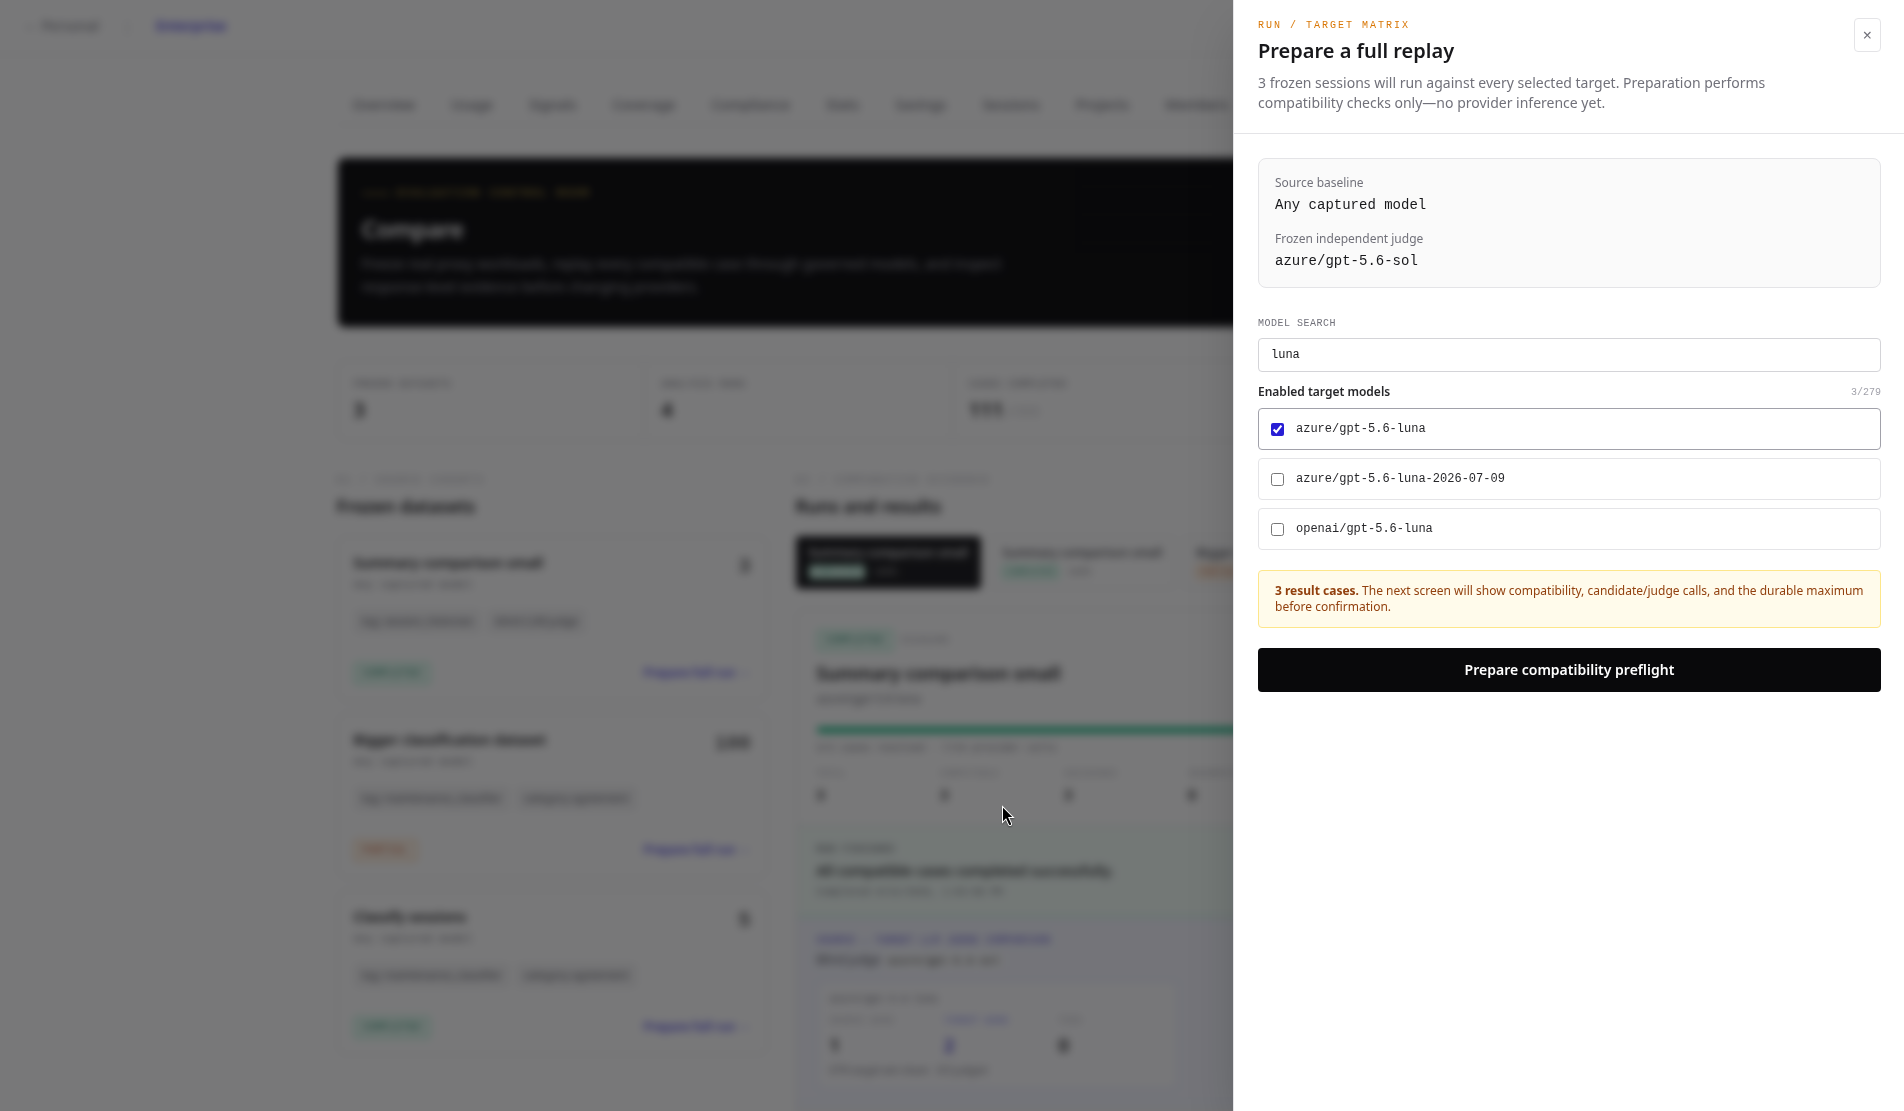Open the Enterprise workspace link
The width and height of the screenshot is (1904, 1111).
(x=191, y=26)
